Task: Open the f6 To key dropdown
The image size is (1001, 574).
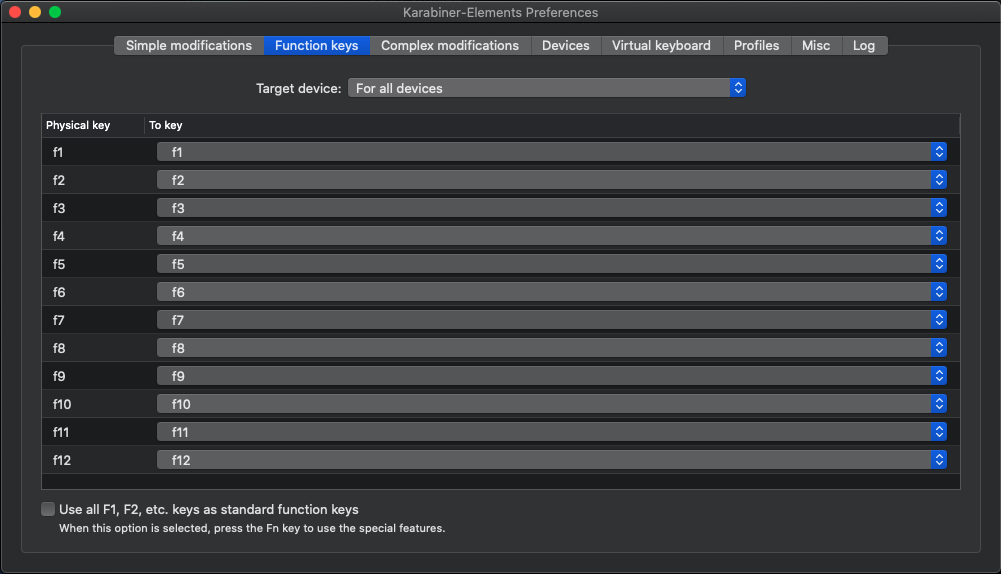Action: [x=552, y=292]
